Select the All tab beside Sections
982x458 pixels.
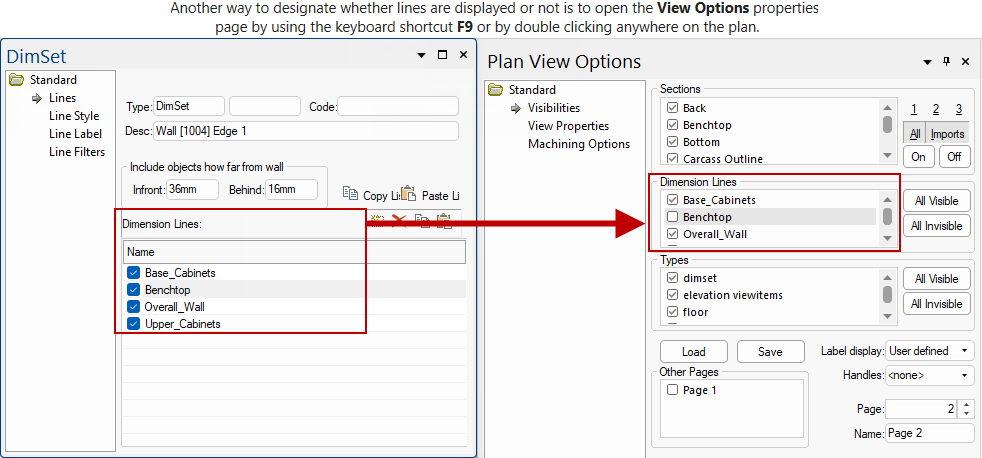point(914,134)
